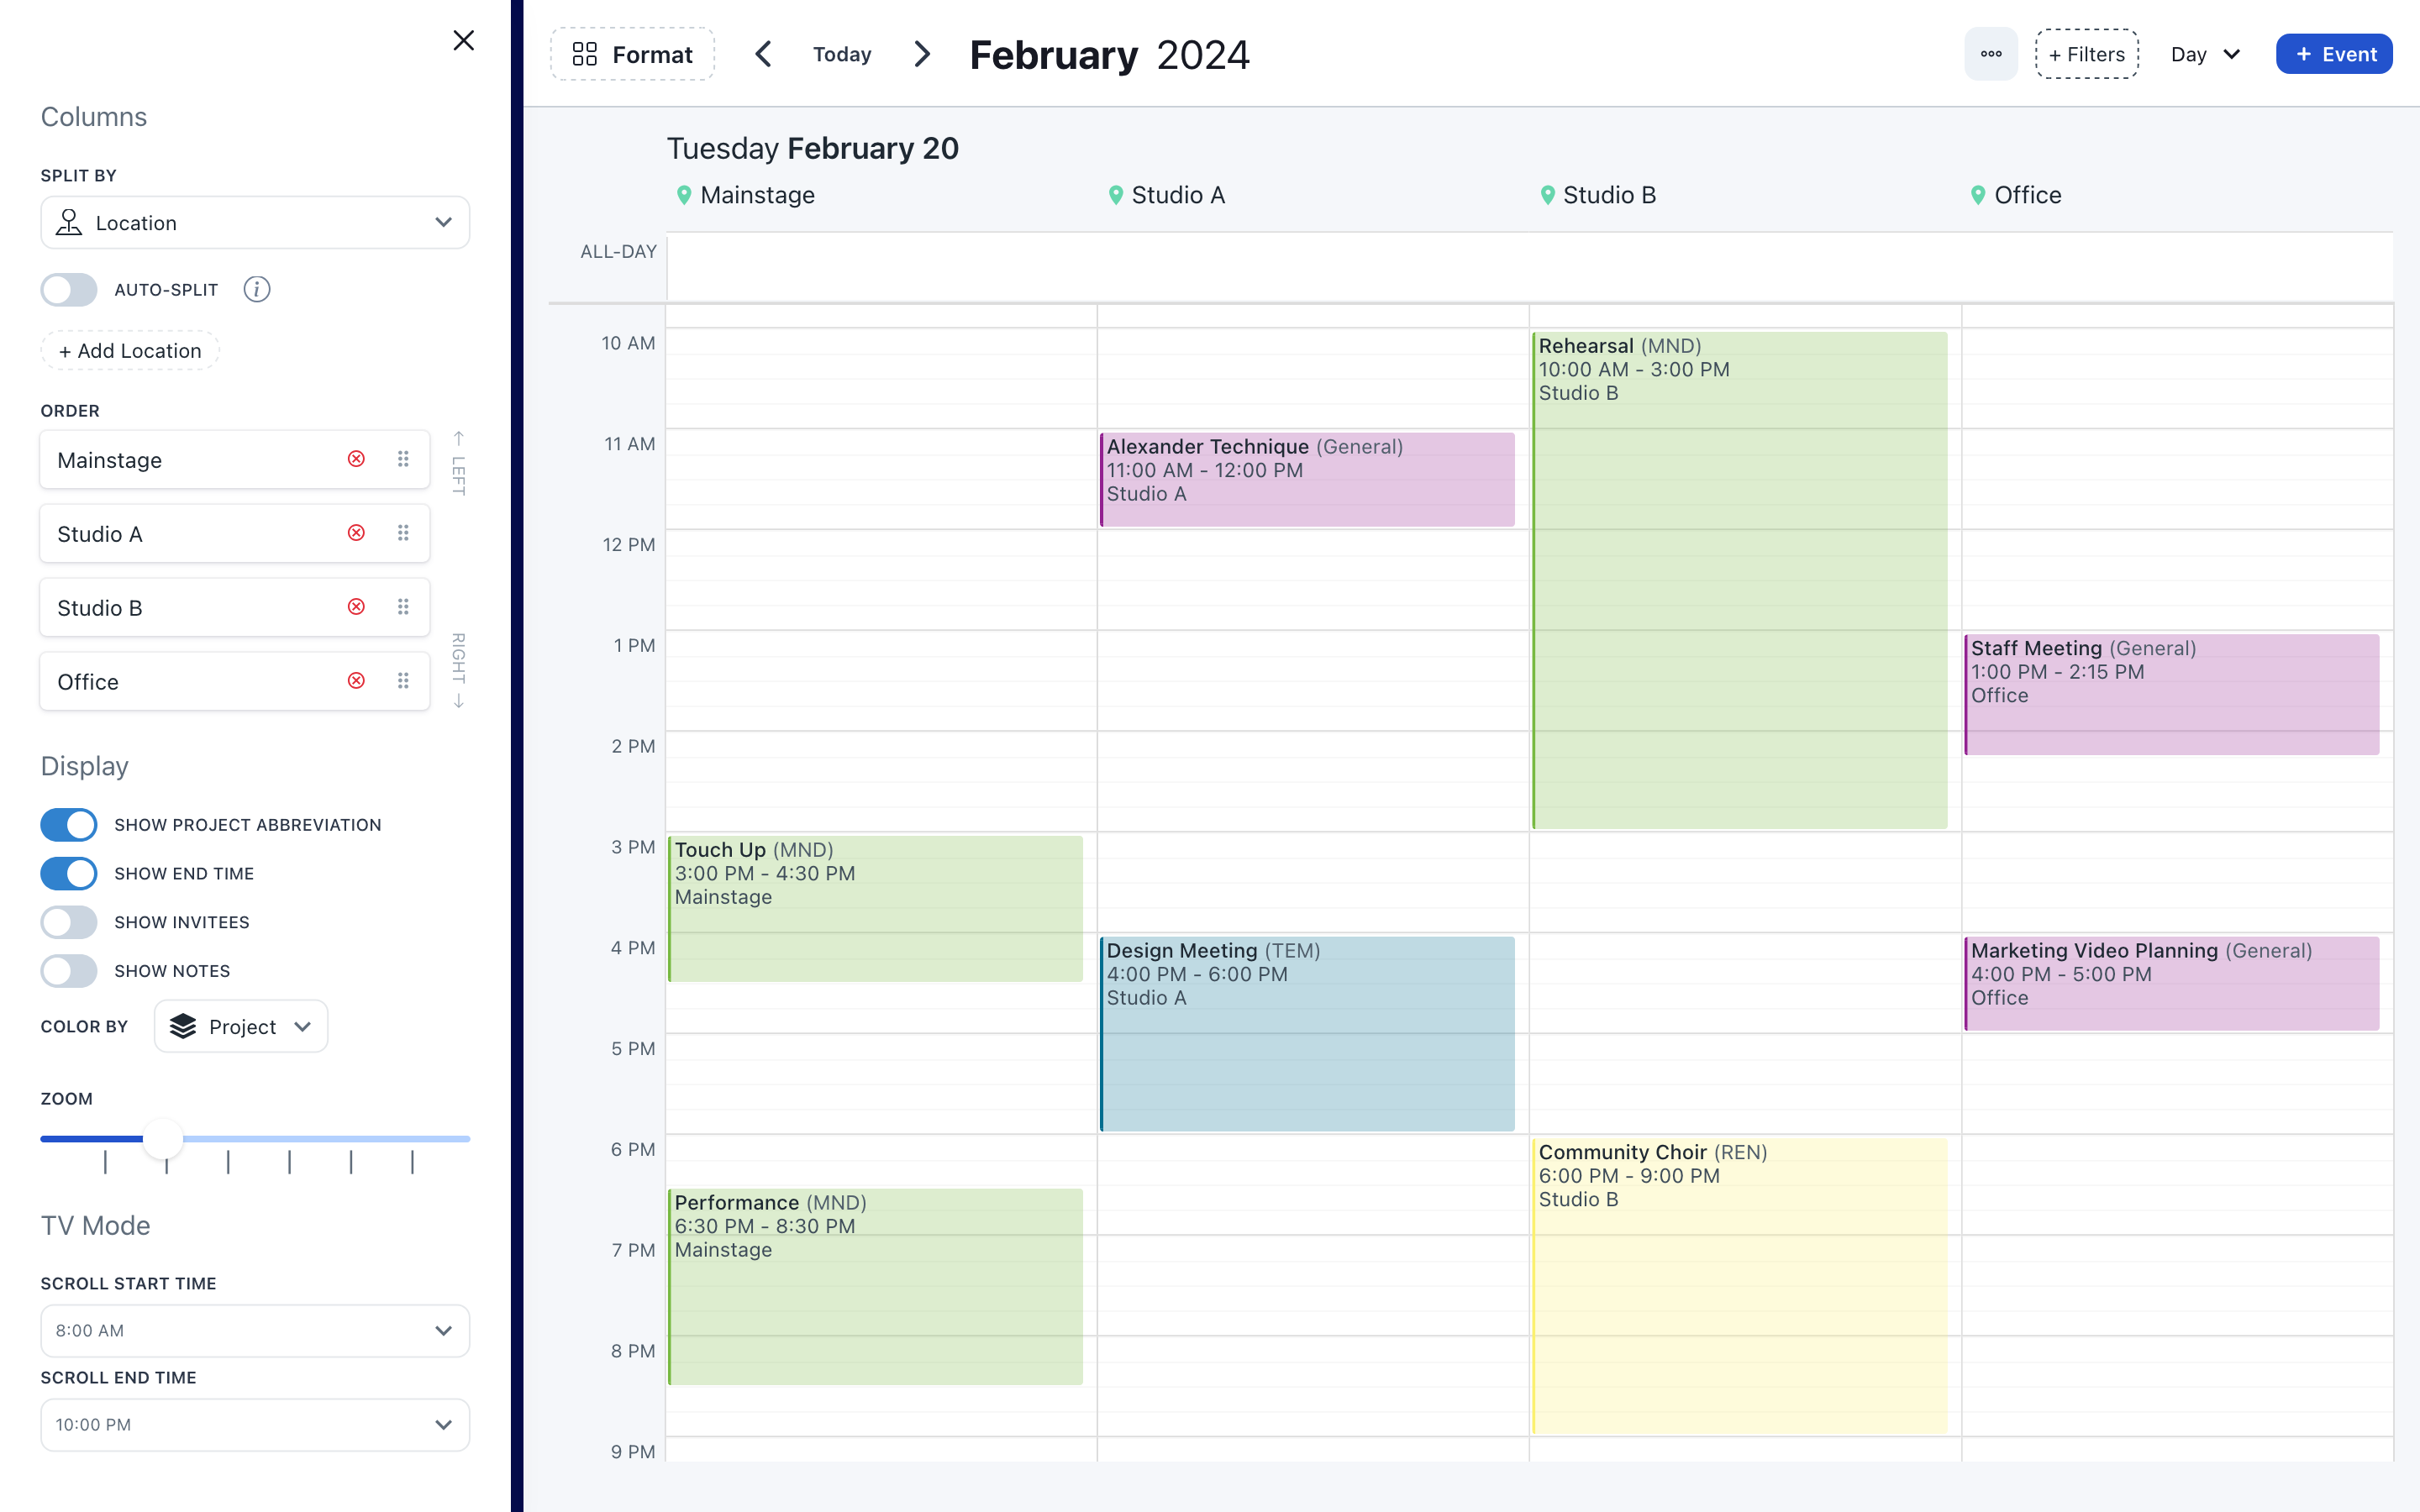Go to next day arrow

pos(922,54)
